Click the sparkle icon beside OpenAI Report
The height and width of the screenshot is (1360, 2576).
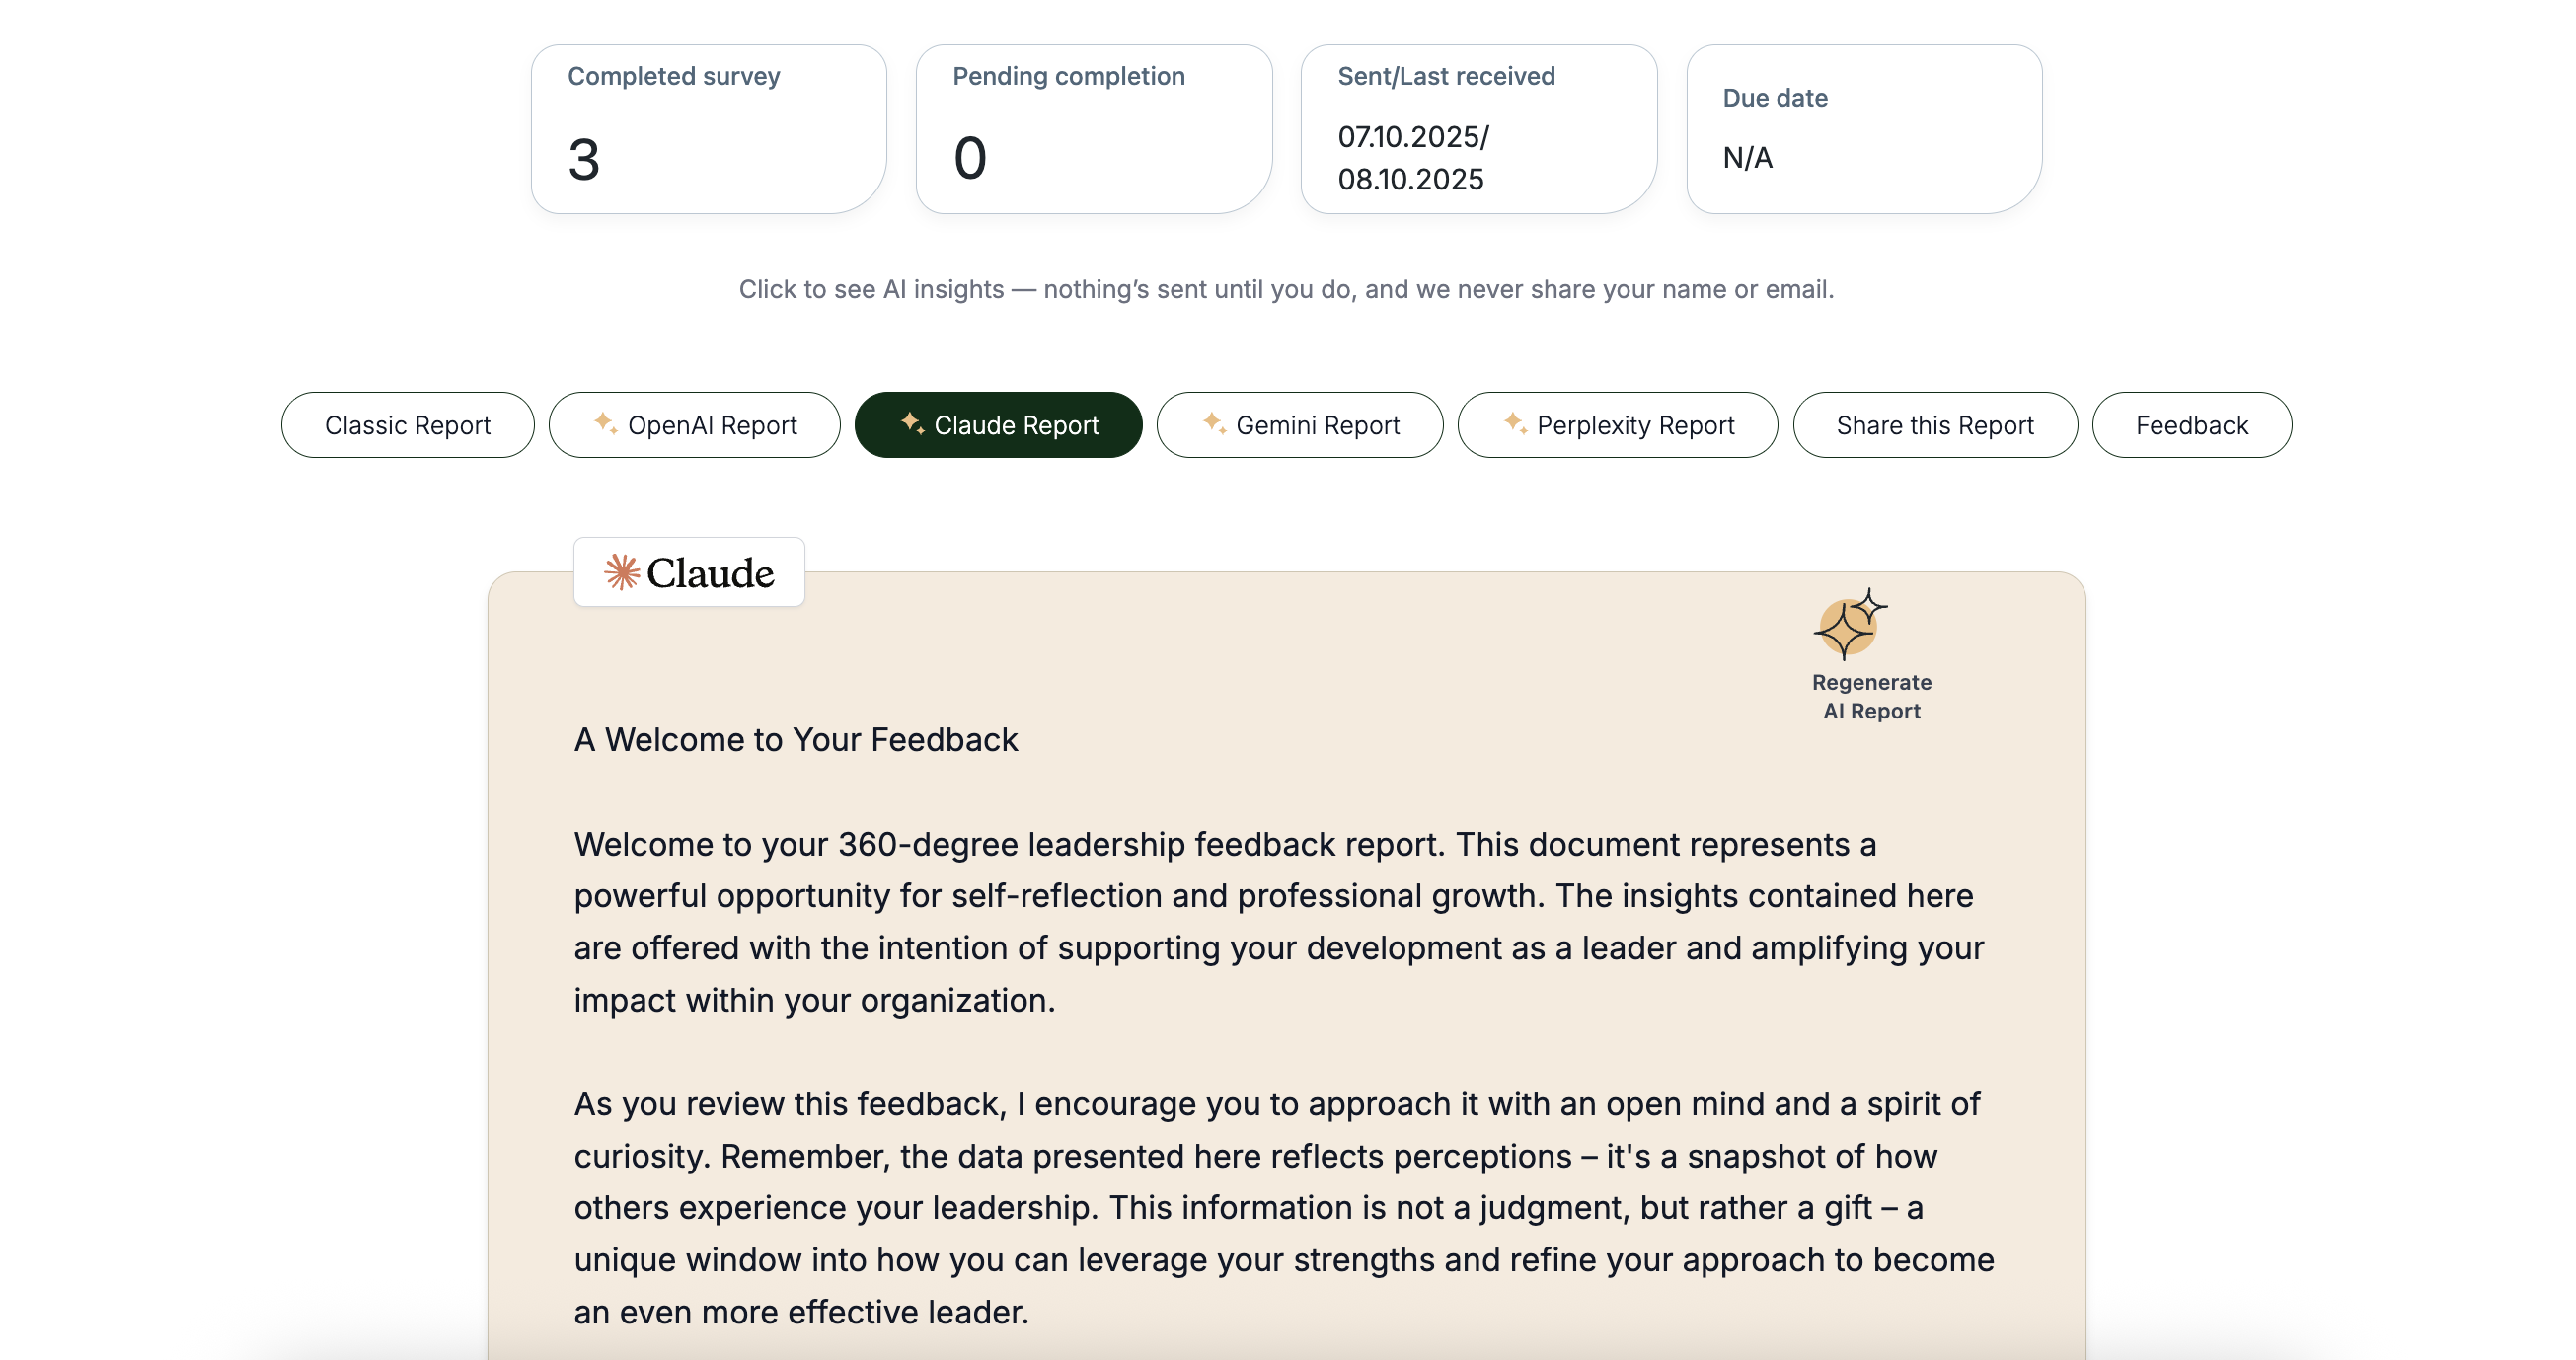(x=605, y=423)
